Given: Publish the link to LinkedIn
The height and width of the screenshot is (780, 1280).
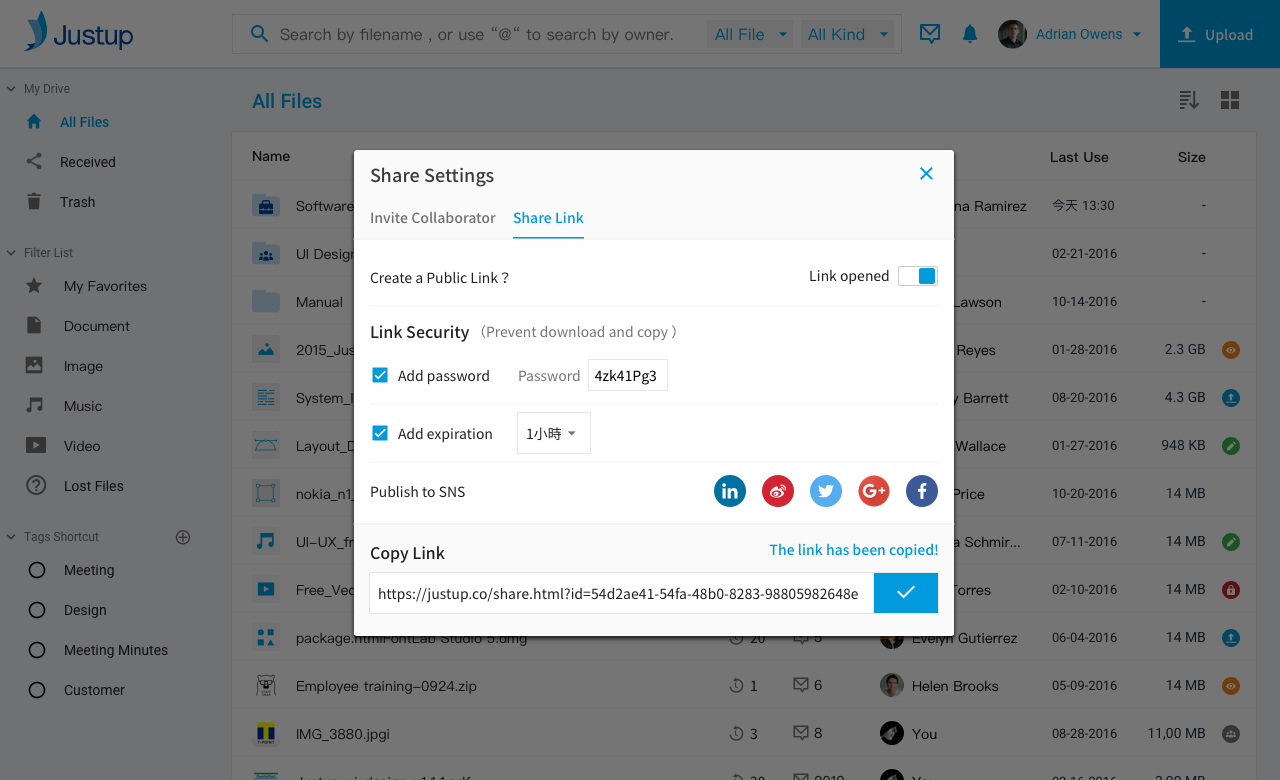Looking at the screenshot, I should (729, 491).
